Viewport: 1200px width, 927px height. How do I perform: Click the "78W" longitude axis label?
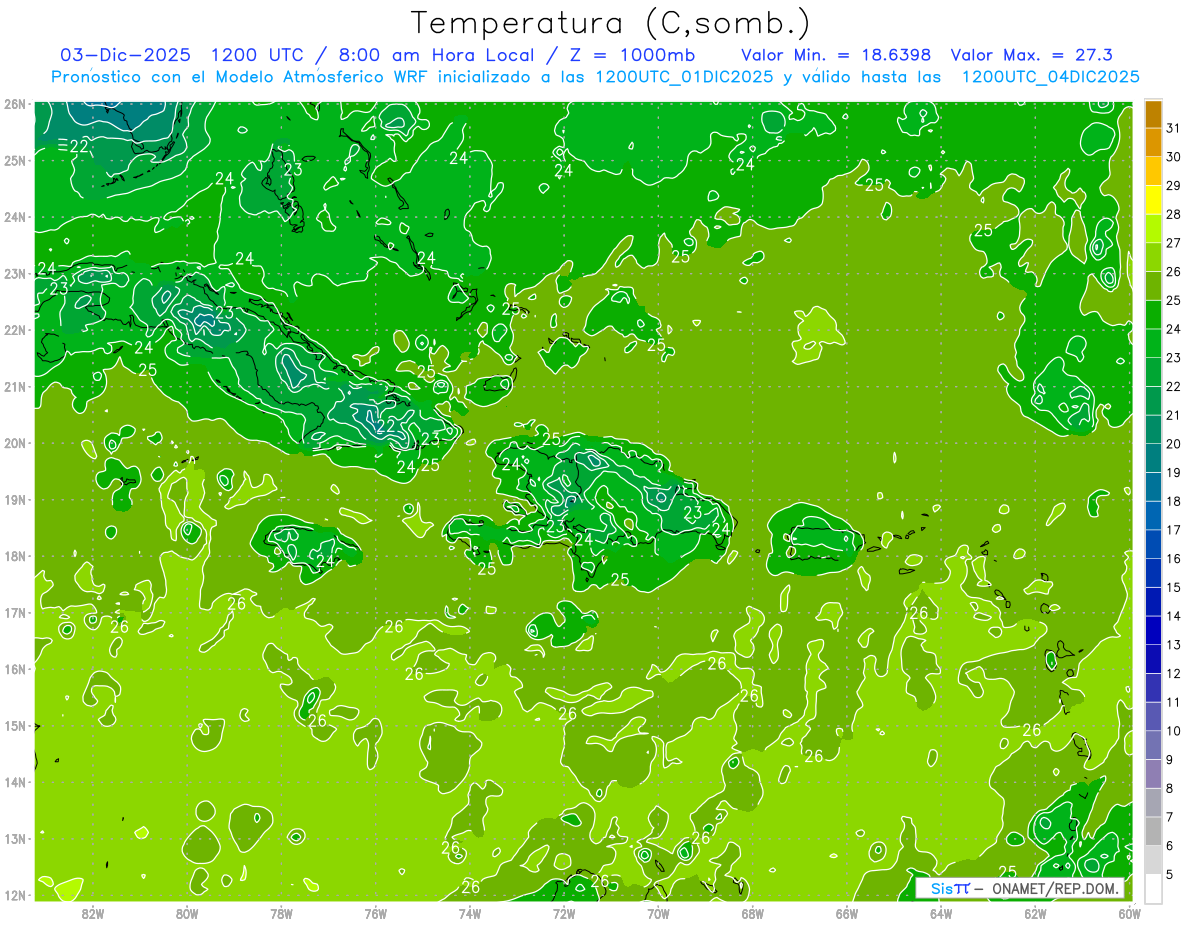(x=281, y=913)
